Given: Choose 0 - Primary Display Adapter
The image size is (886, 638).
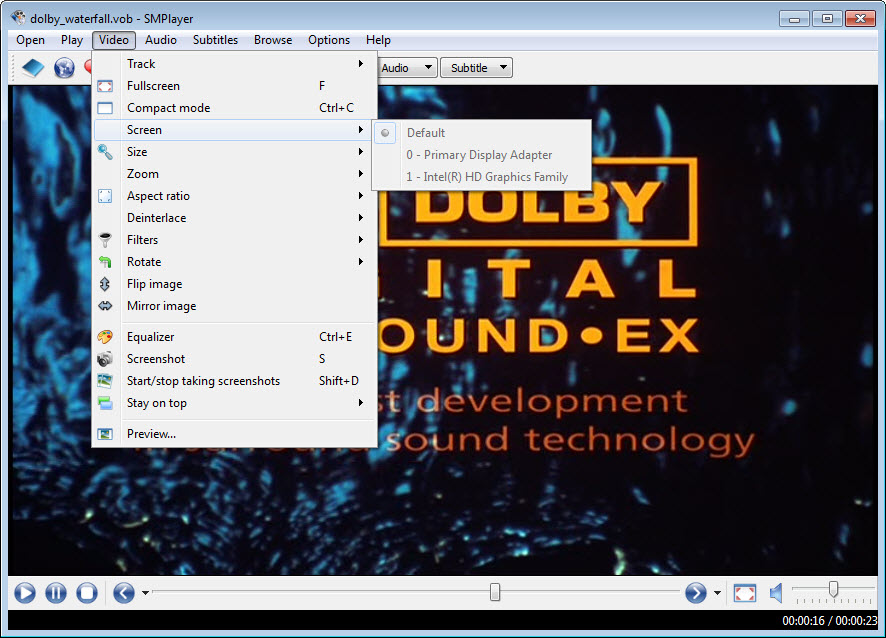Looking at the screenshot, I should [481, 155].
